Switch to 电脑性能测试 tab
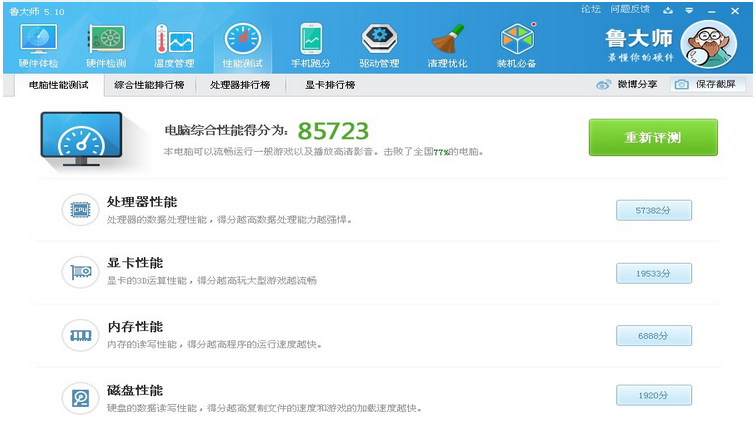Image resolution: width=756 pixels, height=447 pixels. tap(59, 85)
